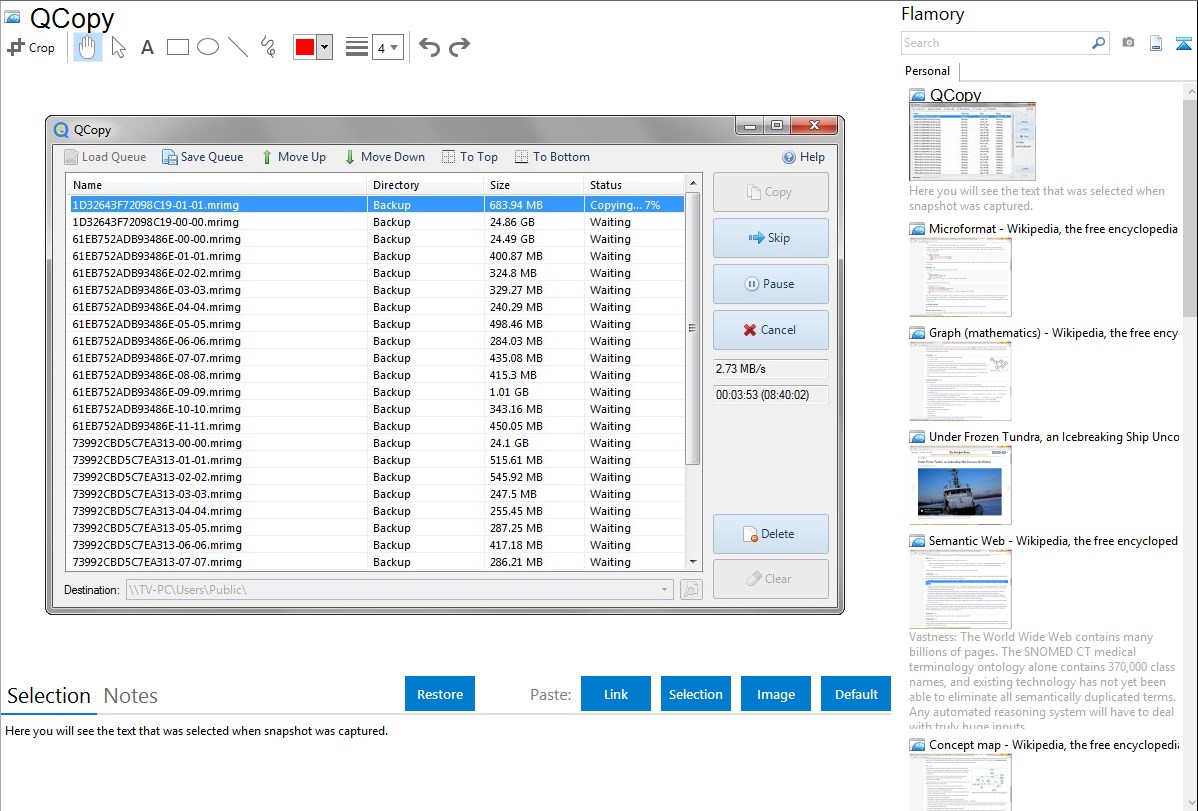Pause the copy operation
Viewport: 1198px width, 811px height.
pyautogui.click(x=770, y=284)
